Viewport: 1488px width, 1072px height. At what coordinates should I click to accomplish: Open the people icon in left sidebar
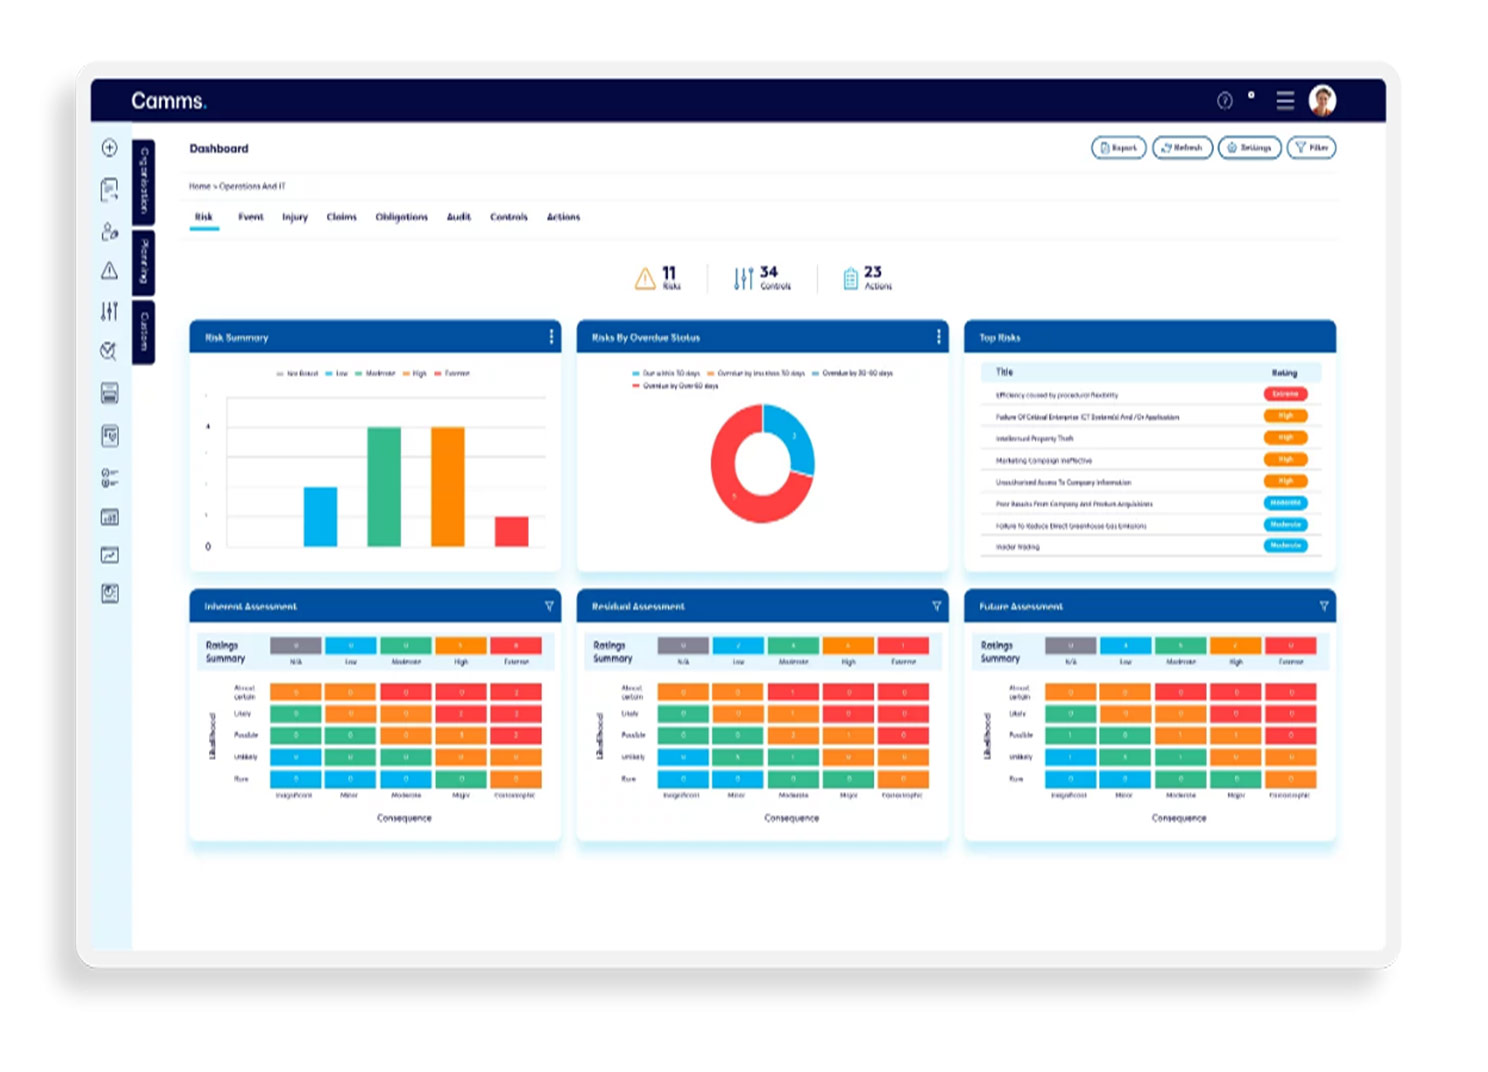pyautogui.click(x=110, y=231)
